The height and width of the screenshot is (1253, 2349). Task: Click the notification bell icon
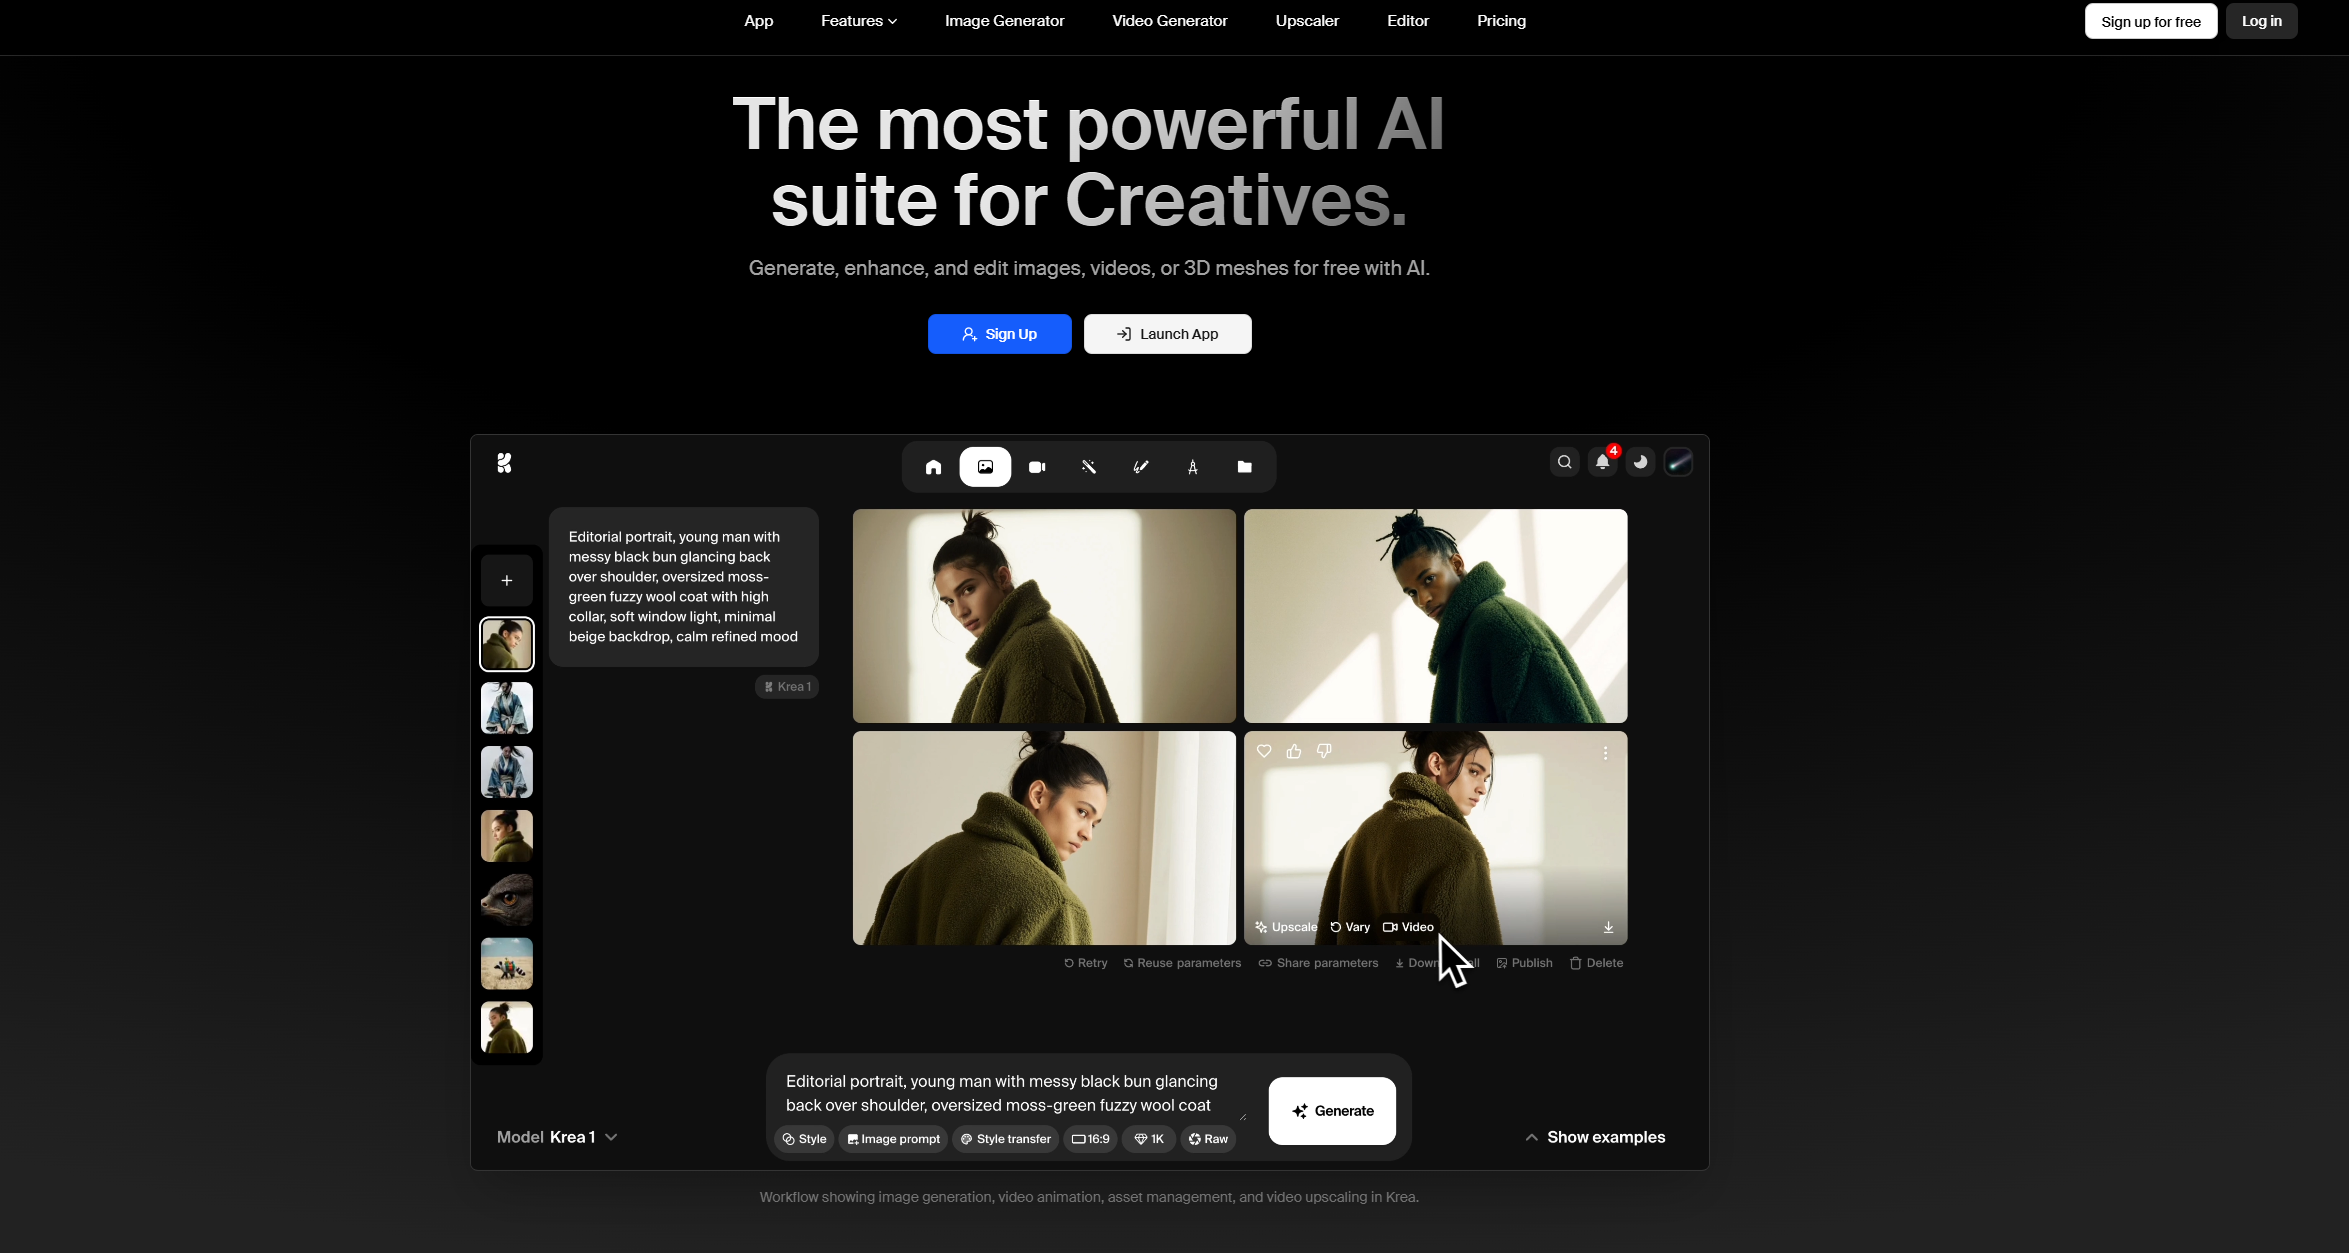(x=1602, y=462)
